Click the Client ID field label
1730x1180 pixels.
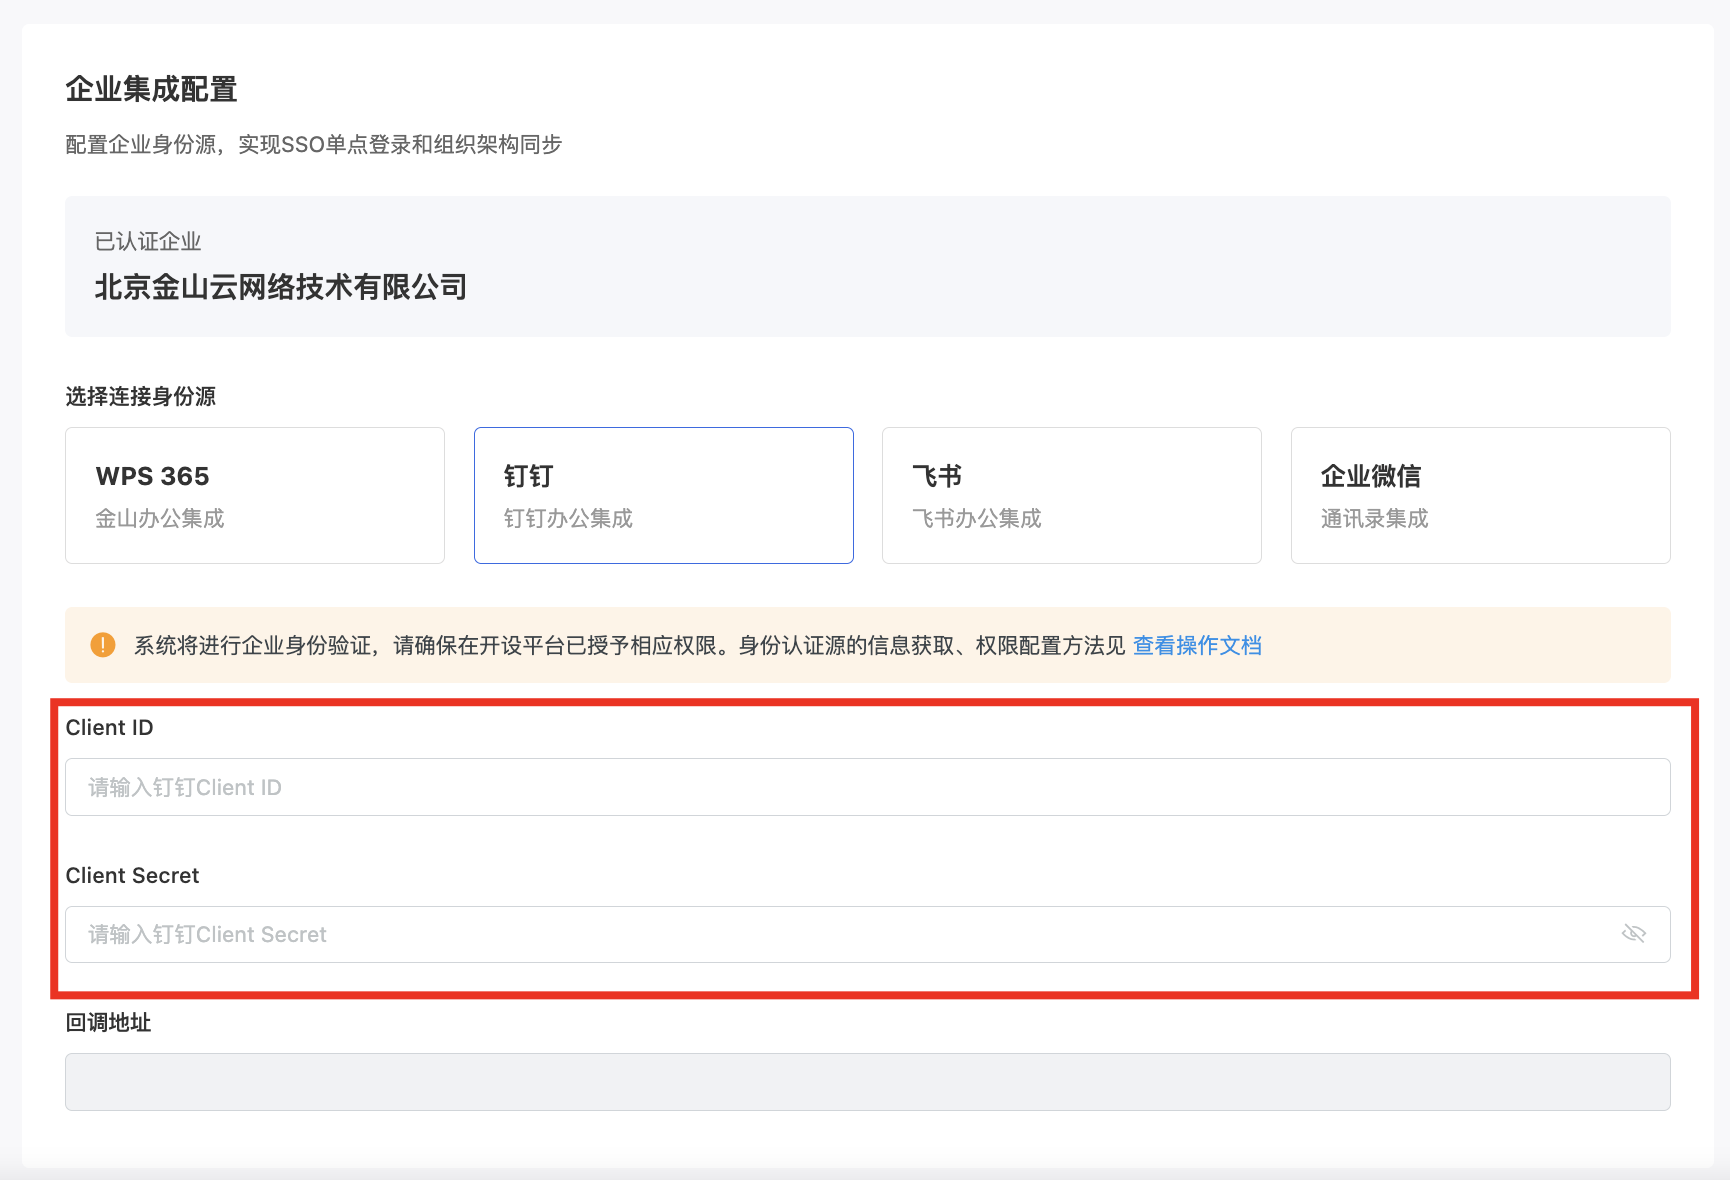[110, 728]
